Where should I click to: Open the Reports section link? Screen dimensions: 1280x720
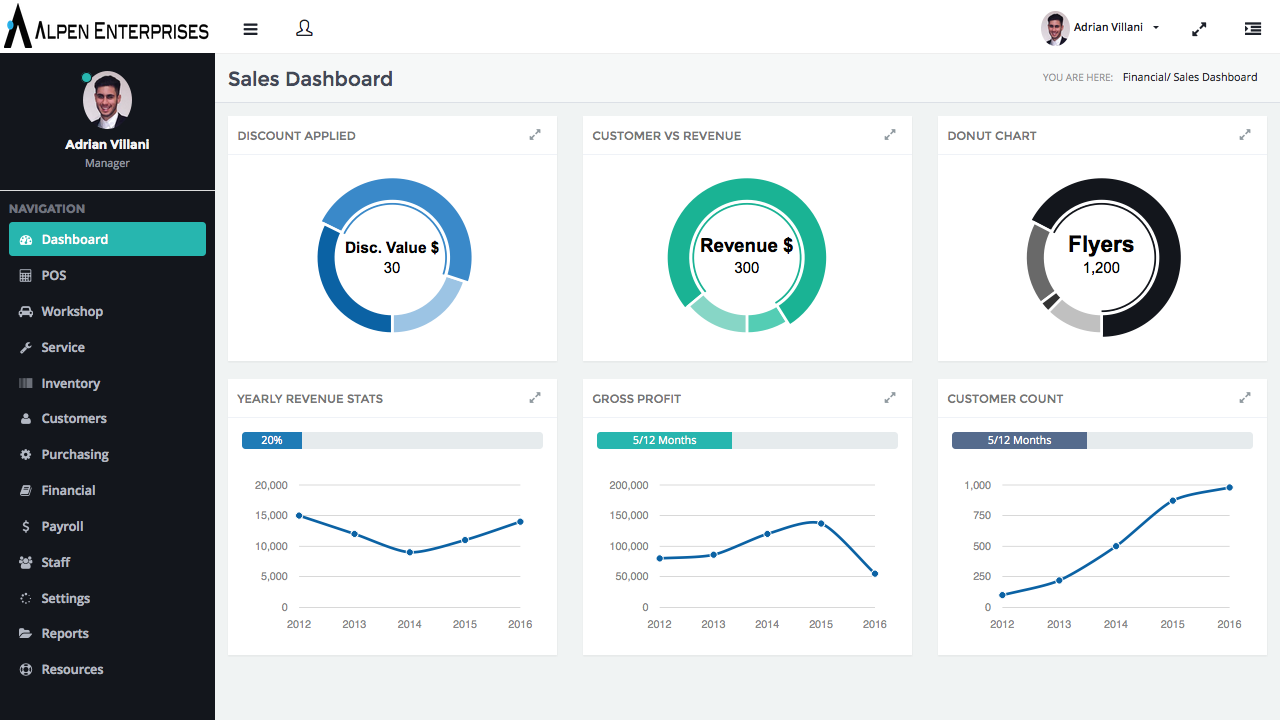click(65, 633)
